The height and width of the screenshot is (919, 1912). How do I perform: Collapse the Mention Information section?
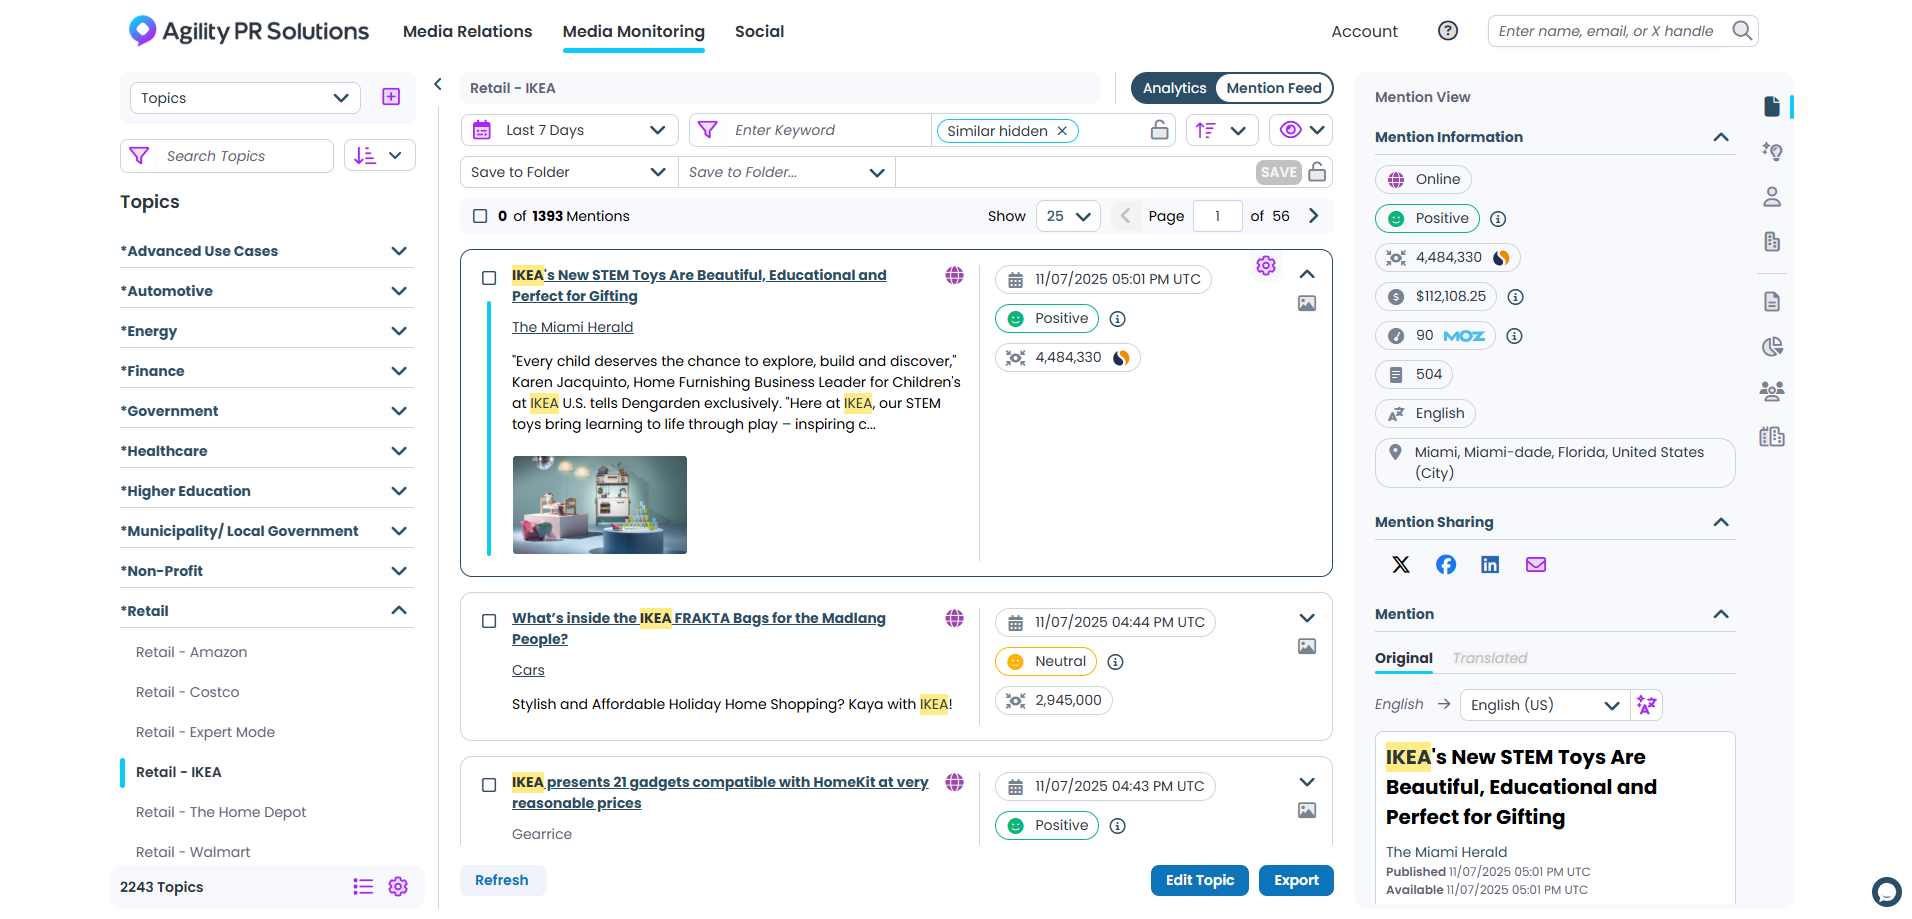click(x=1721, y=137)
